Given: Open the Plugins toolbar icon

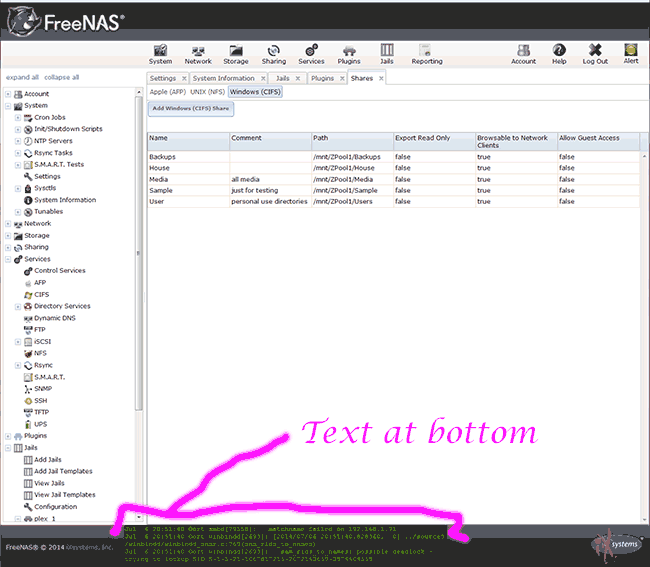Looking at the screenshot, I should pyautogui.click(x=349, y=54).
